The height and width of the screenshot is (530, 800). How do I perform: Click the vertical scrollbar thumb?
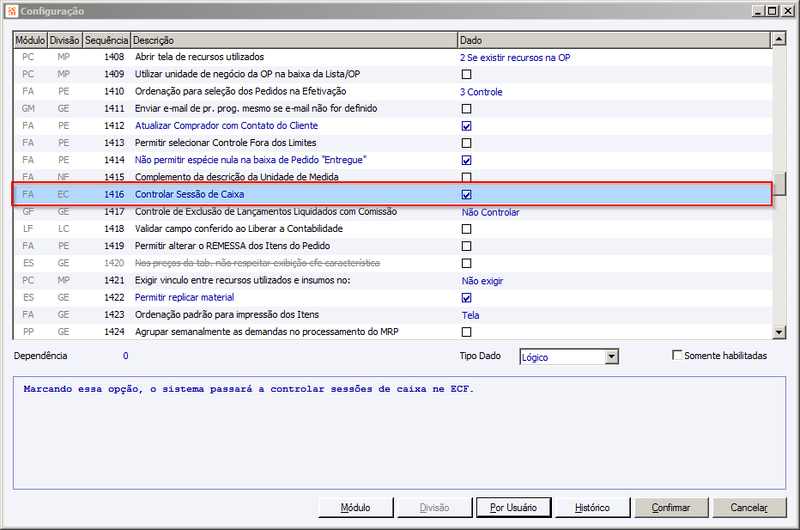click(x=779, y=184)
